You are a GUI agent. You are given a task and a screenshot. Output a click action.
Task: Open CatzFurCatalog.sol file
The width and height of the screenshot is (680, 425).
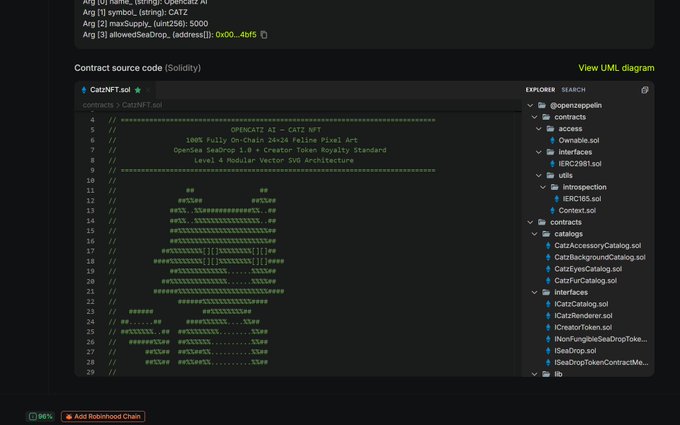585,281
